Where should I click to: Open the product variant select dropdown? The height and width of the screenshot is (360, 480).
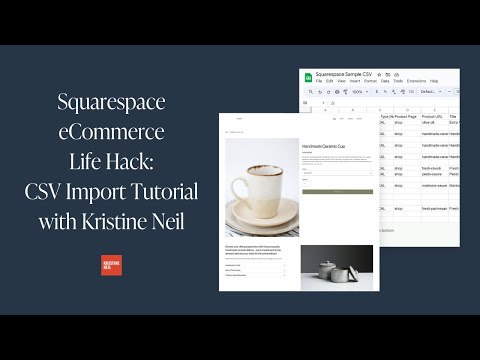point(338,173)
